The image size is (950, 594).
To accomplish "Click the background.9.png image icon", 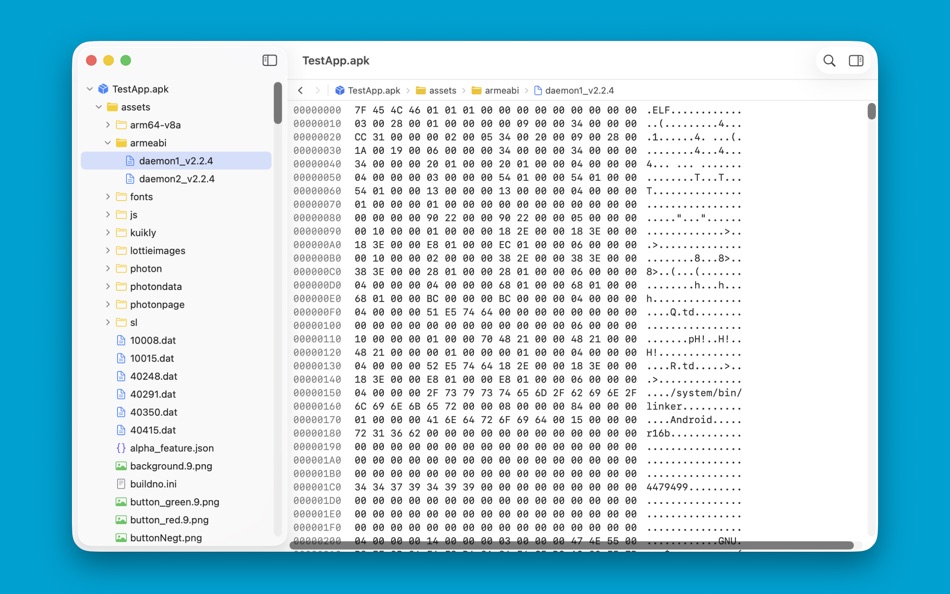I will point(121,466).
